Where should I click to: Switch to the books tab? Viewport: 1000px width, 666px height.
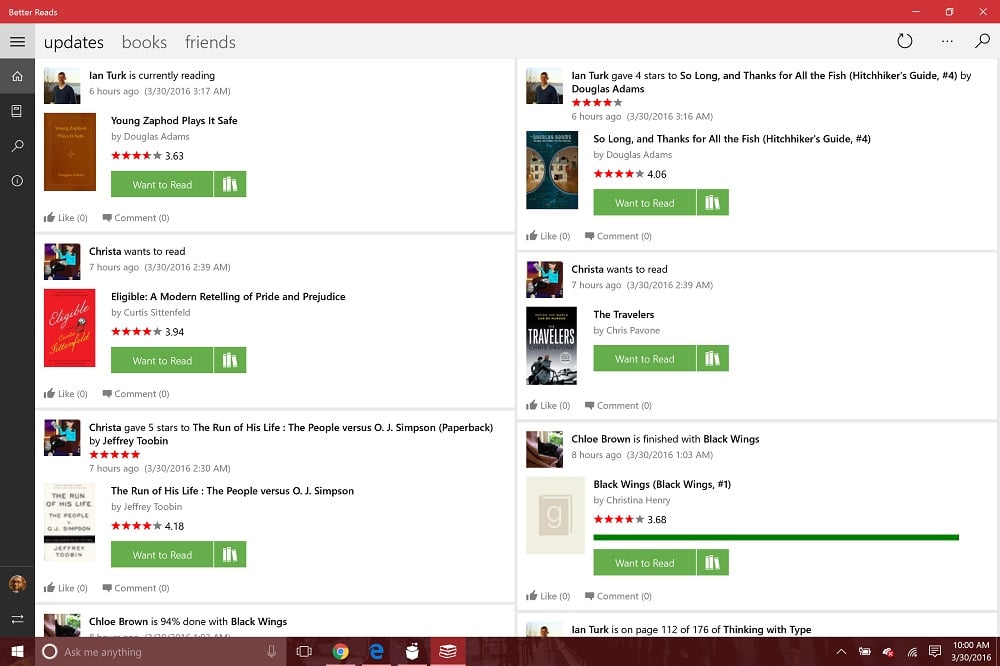pyautogui.click(x=144, y=42)
